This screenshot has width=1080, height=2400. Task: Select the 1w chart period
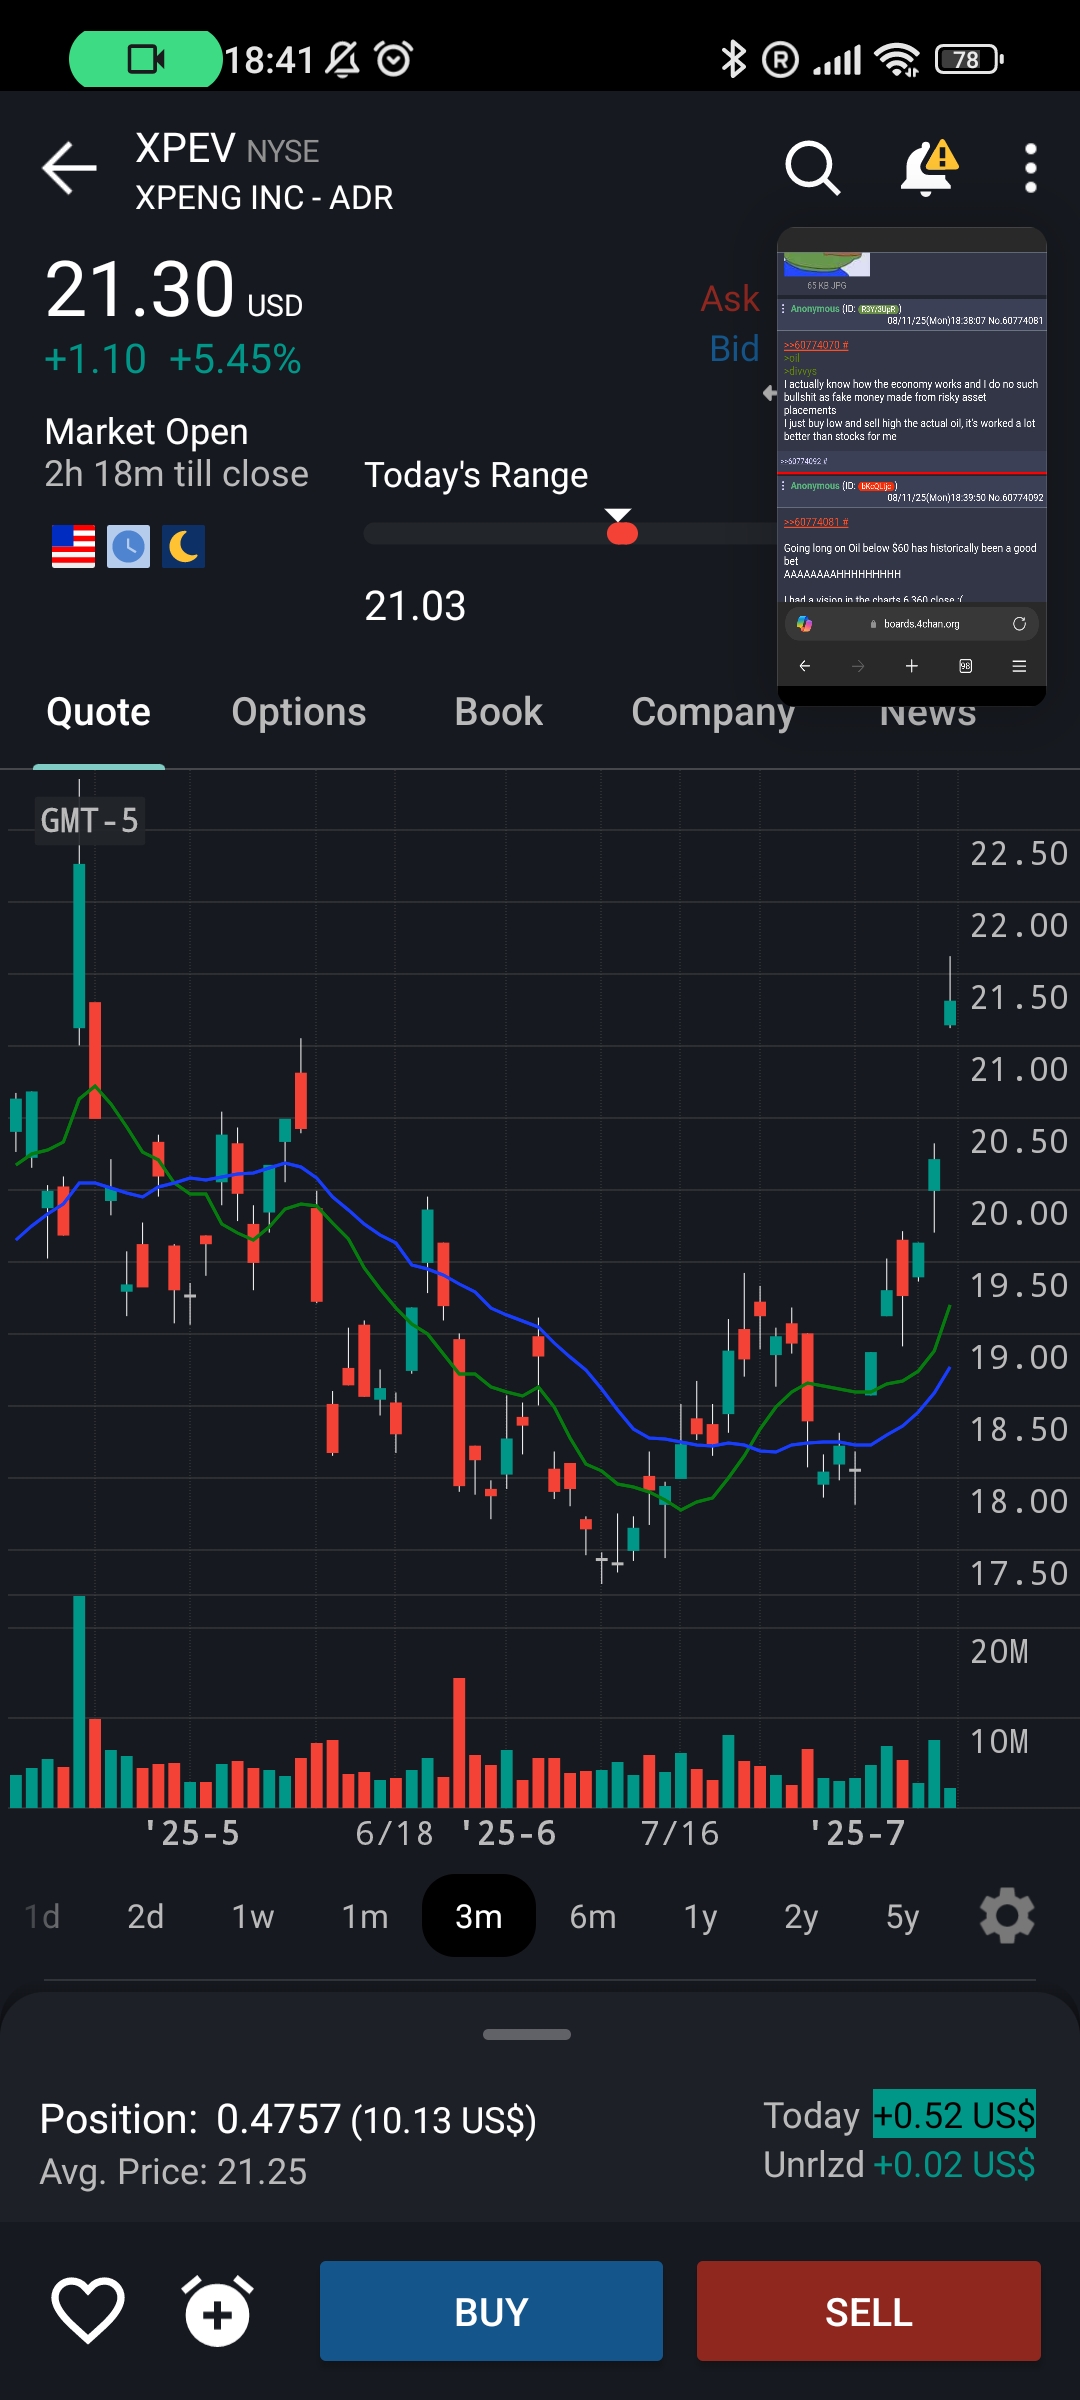click(x=253, y=1916)
